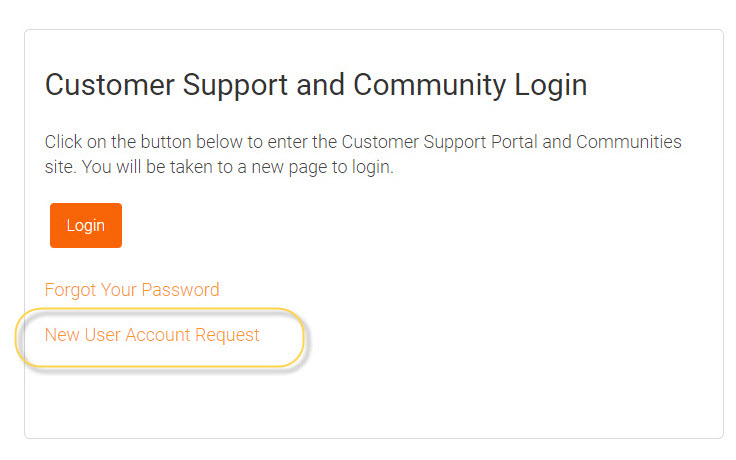This screenshot has width=736, height=460.
Task: Click the orange Login button
Action: point(86,225)
